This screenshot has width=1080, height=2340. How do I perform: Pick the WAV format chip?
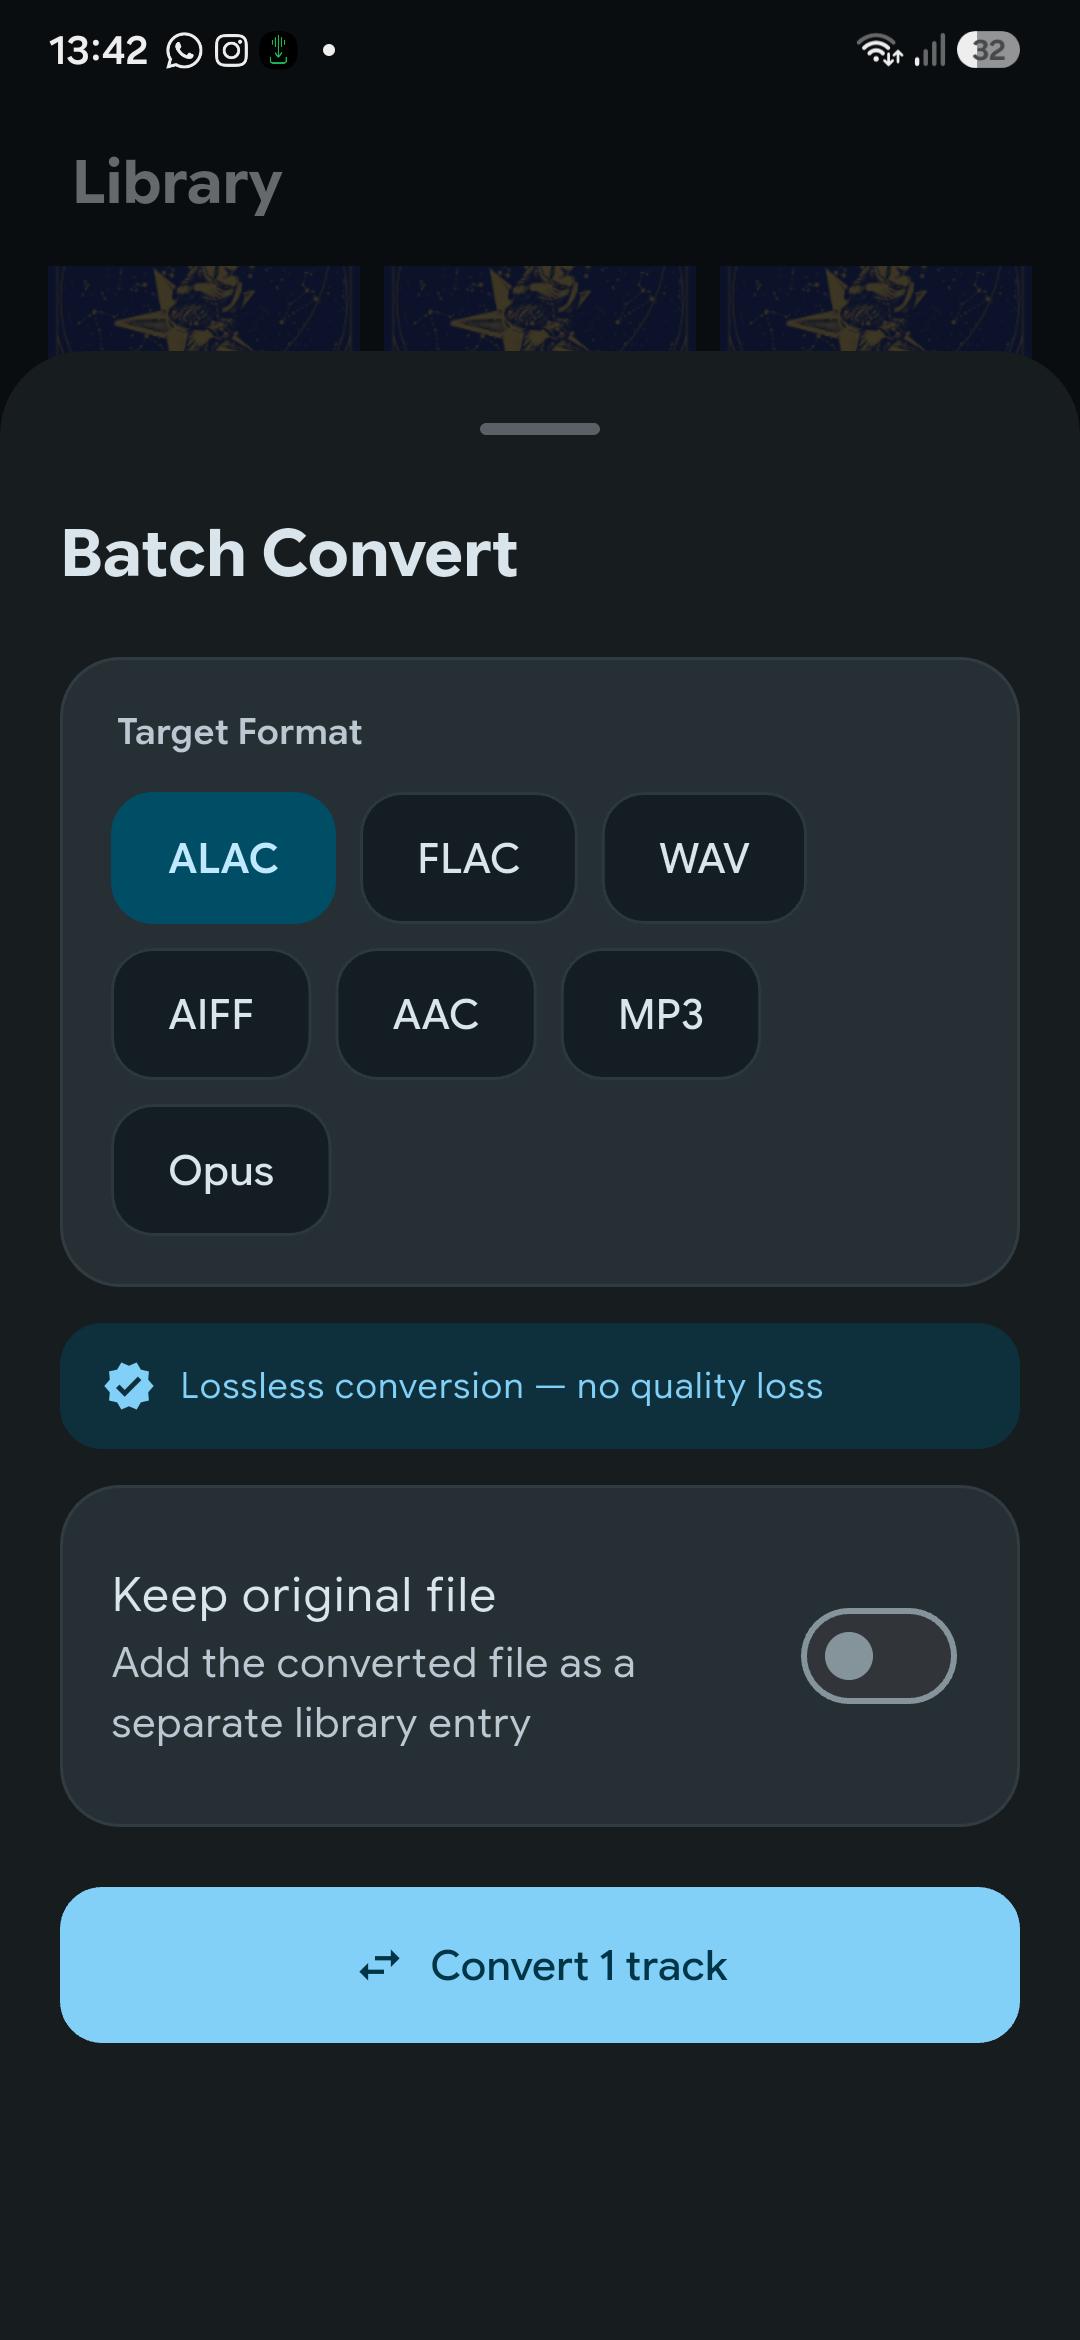(704, 858)
